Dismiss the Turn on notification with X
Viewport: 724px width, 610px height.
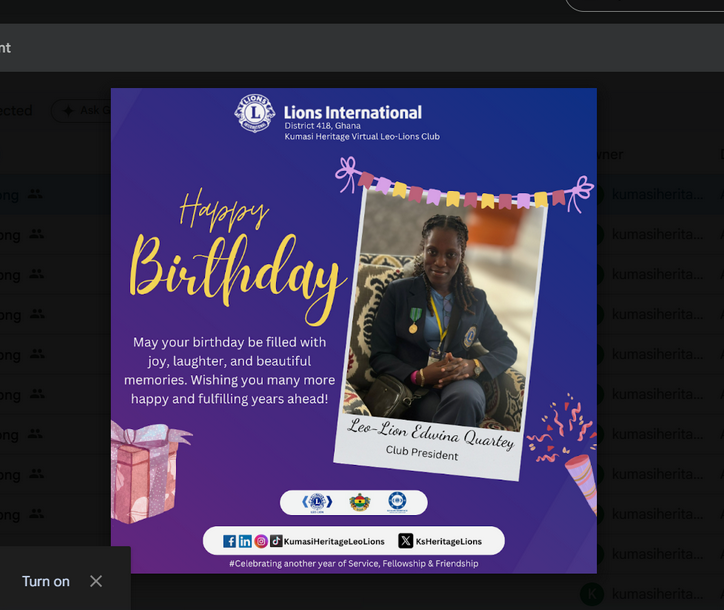[96, 581]
